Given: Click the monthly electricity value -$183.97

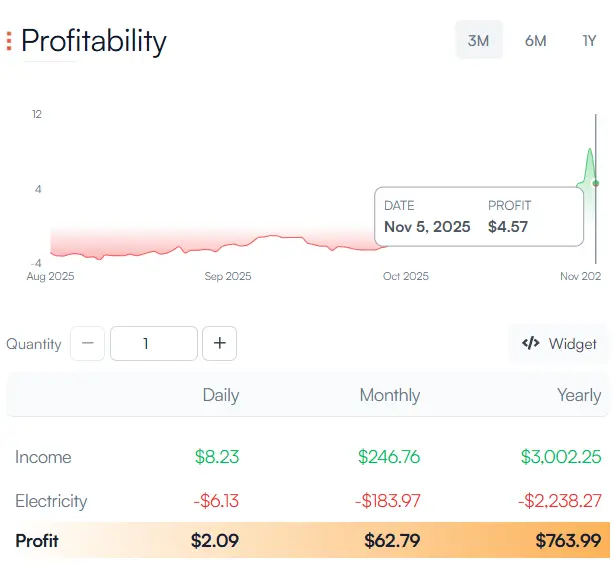Looking at the screenshot, I should click(383, 501).
